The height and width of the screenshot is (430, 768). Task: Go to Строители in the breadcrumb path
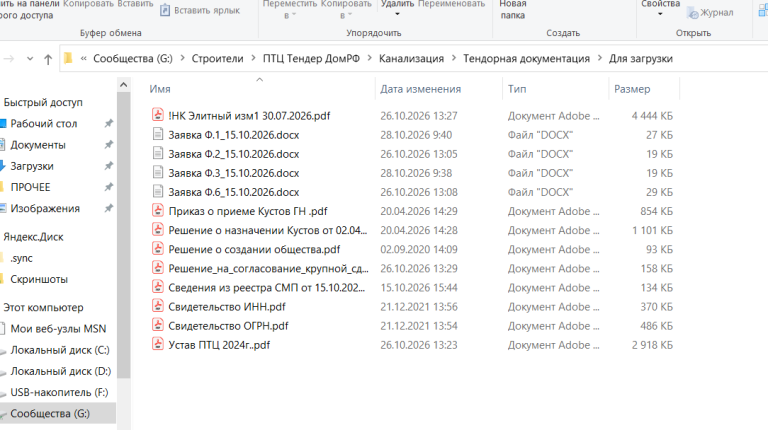(217, 58)
